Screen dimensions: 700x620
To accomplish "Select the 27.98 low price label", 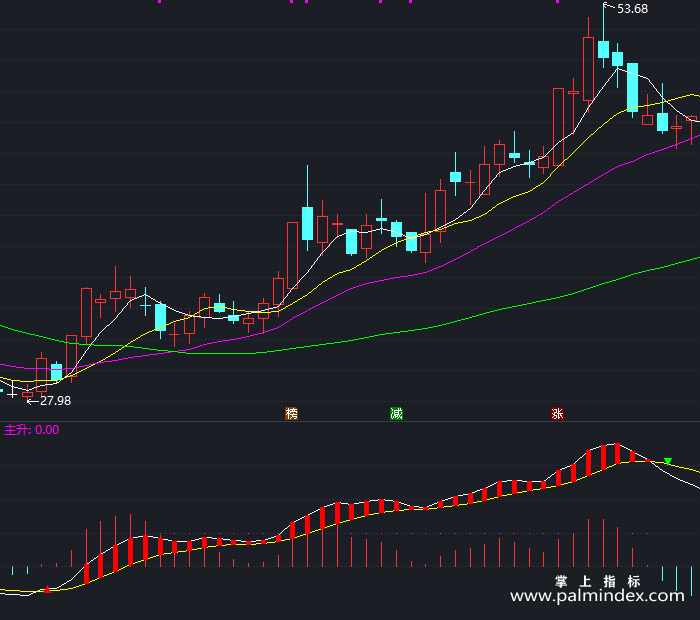I will [x=55, y=401].
